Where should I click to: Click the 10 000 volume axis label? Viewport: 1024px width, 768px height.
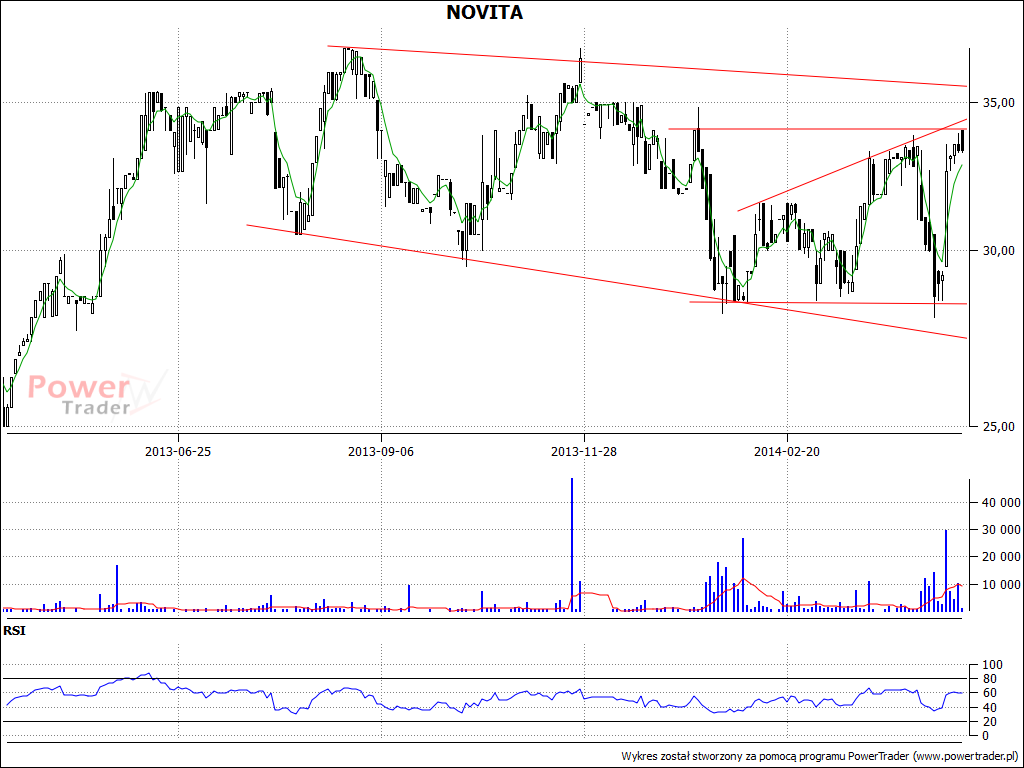coord(999,584)
